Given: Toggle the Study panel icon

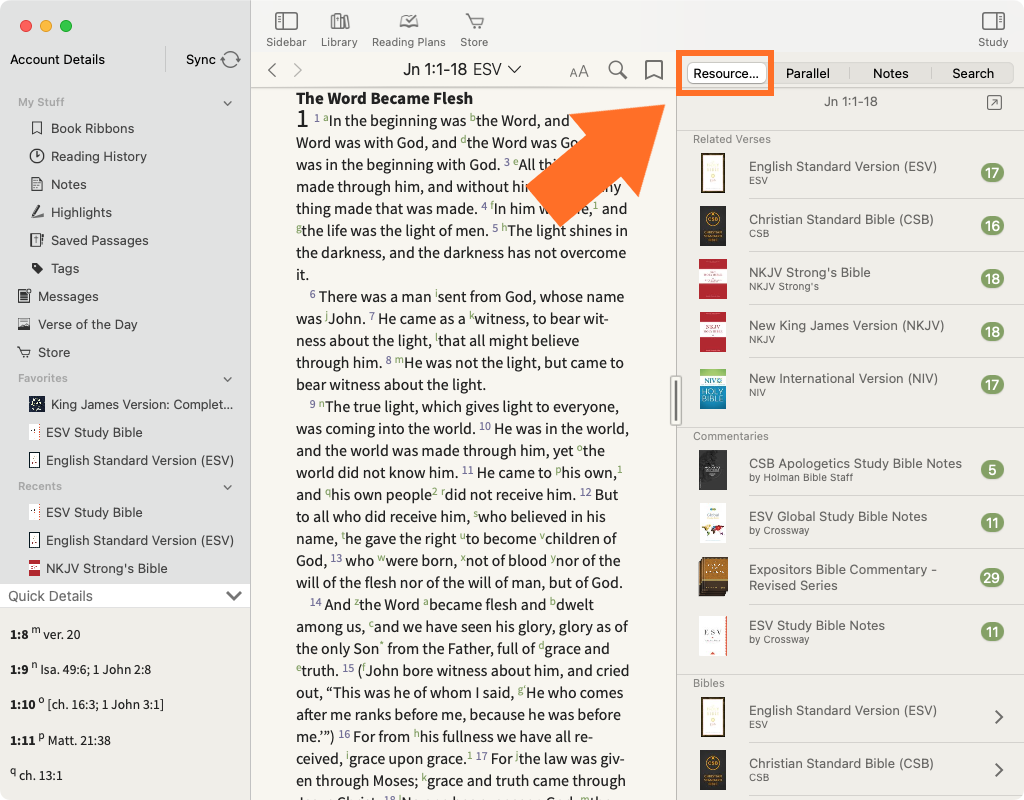Looking at the screenshot, I should (992, 22).
